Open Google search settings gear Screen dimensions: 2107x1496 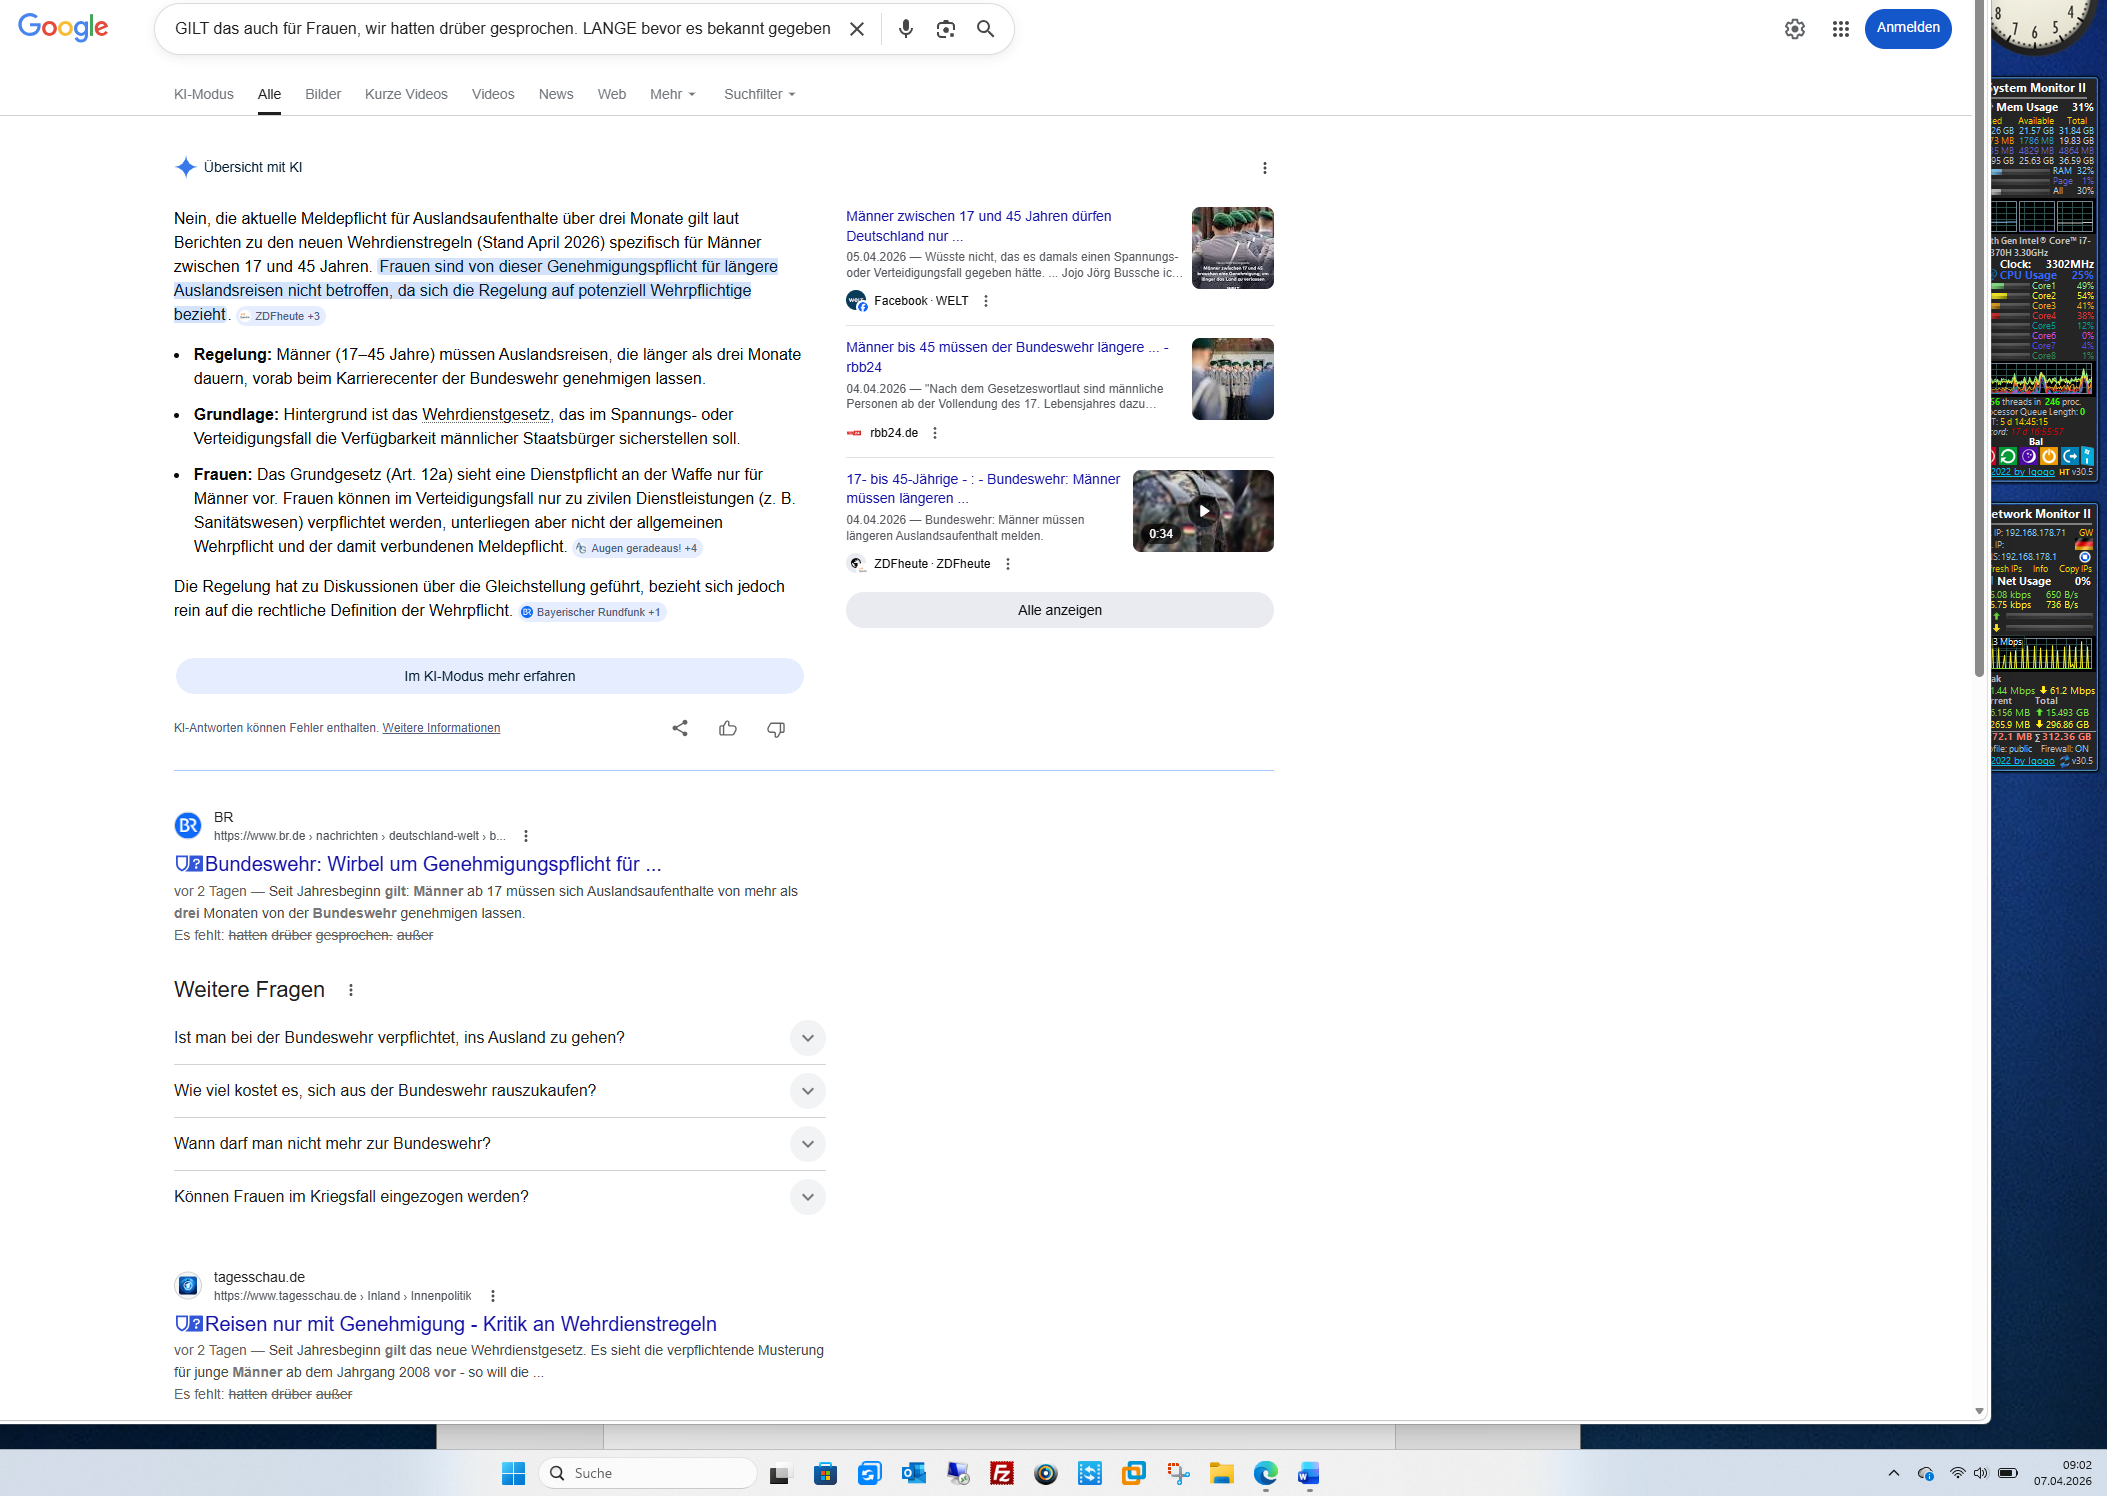click(x=1794, y=29)
